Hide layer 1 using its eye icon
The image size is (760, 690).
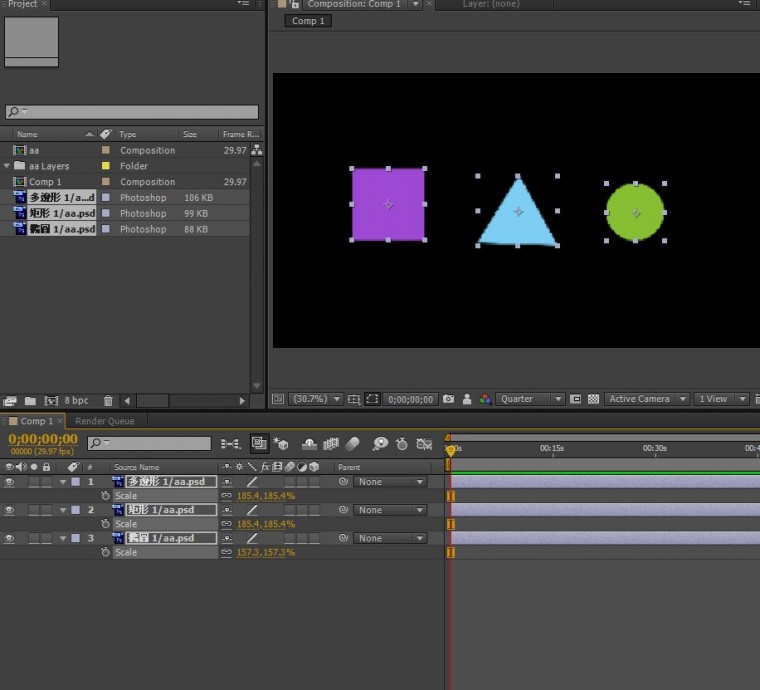click(x=10, y=482)
